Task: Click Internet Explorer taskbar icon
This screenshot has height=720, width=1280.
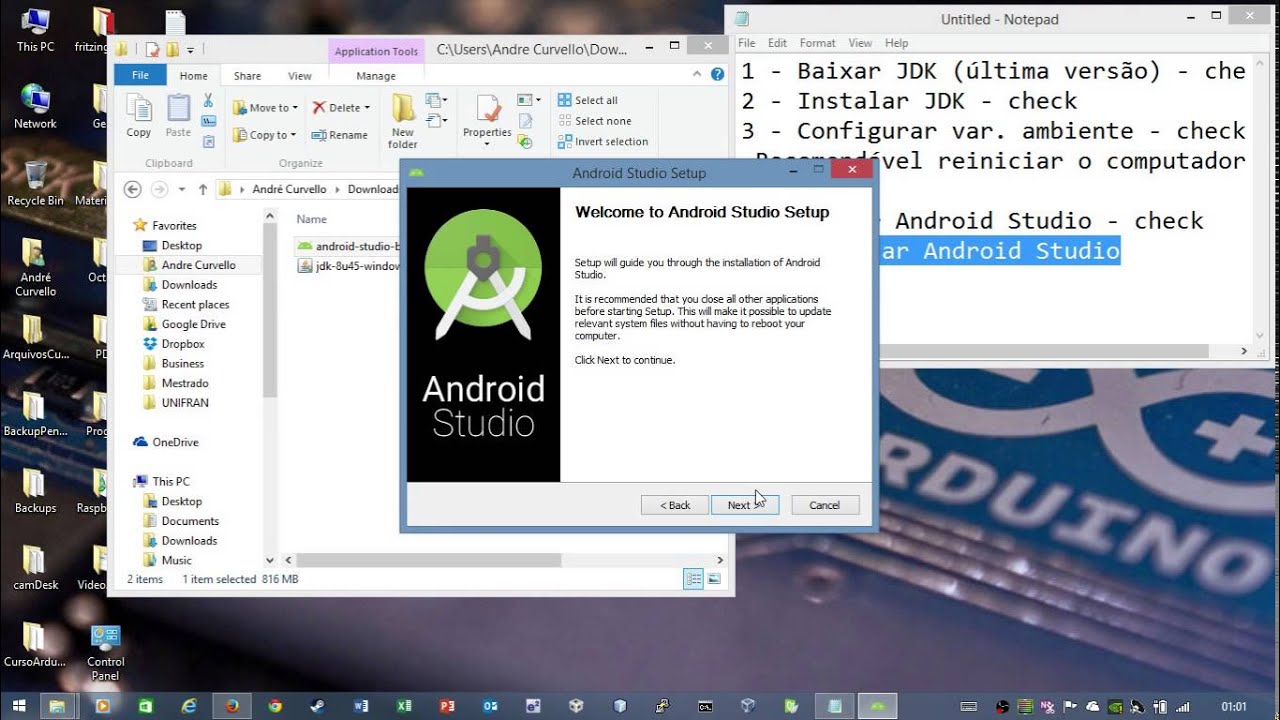Action: tap(189, 705)
